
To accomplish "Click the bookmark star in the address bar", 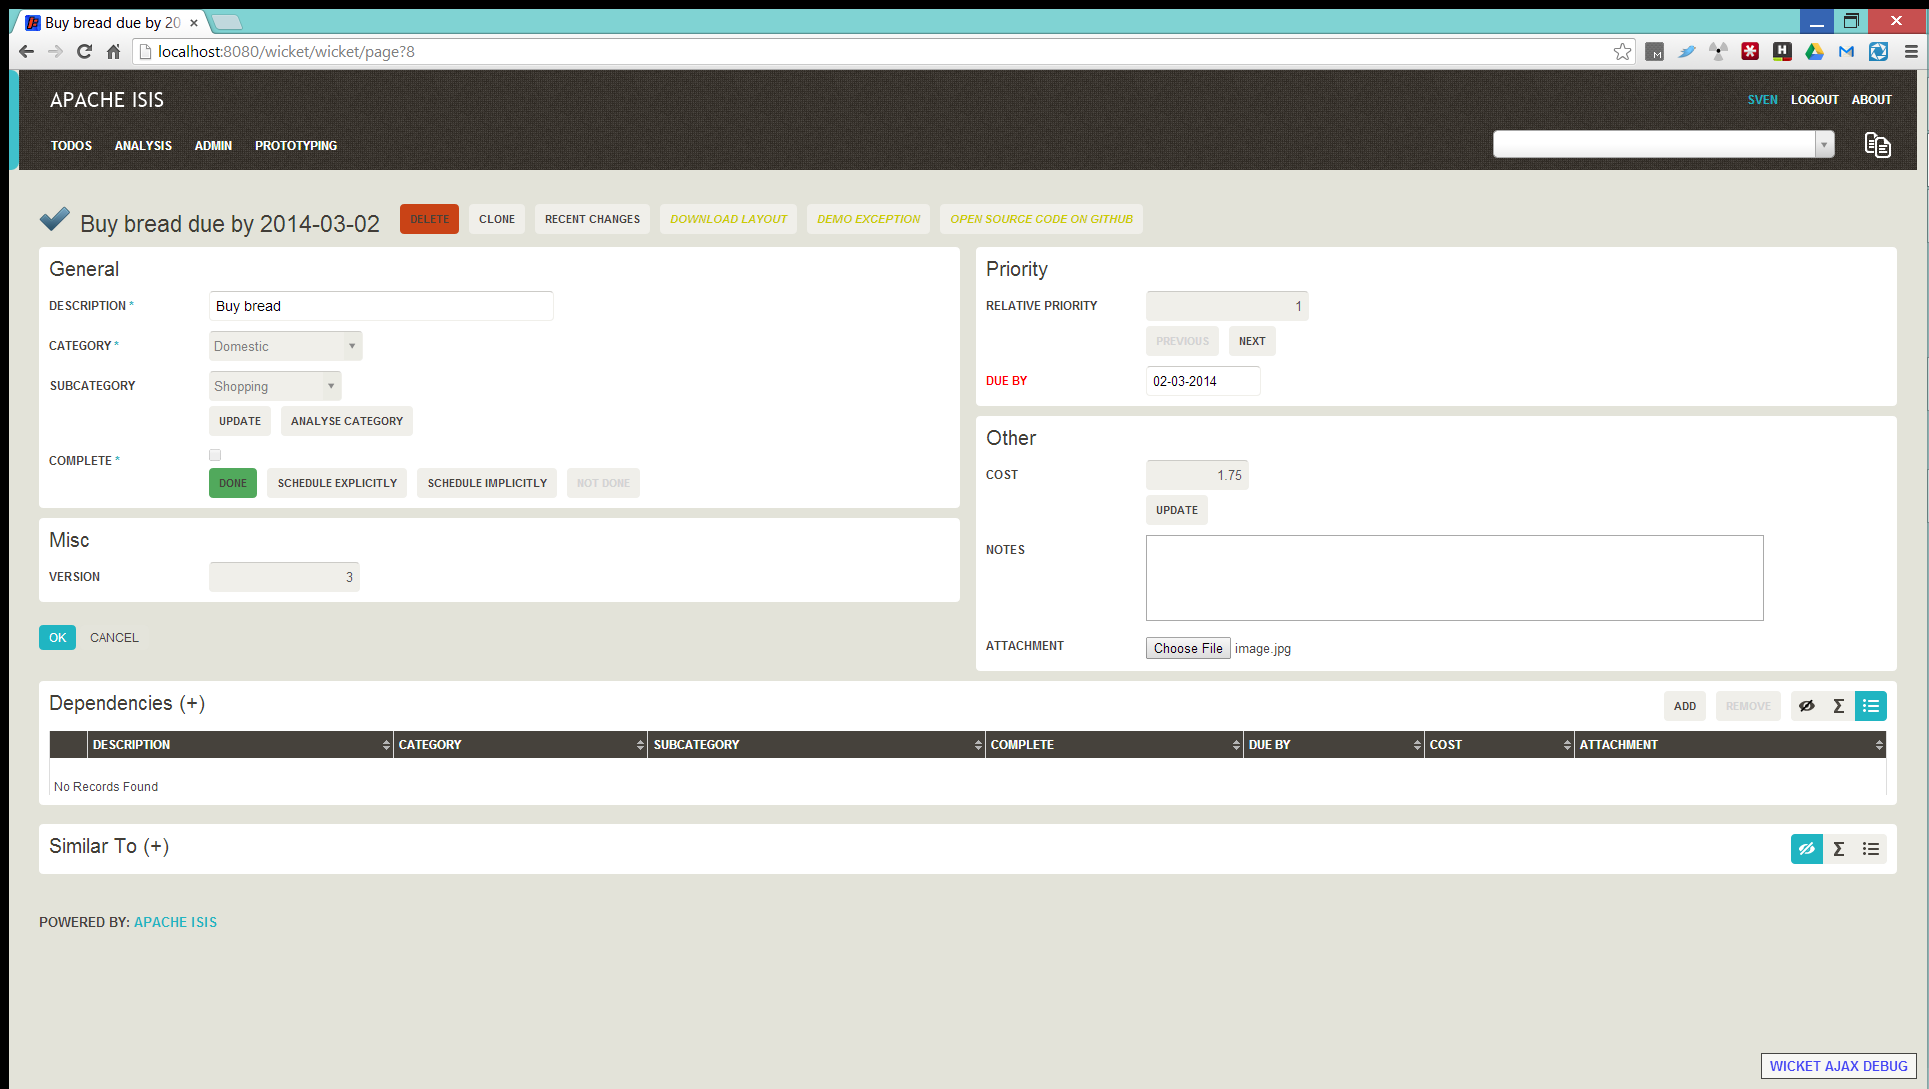I will click(x=1621, y=52).
